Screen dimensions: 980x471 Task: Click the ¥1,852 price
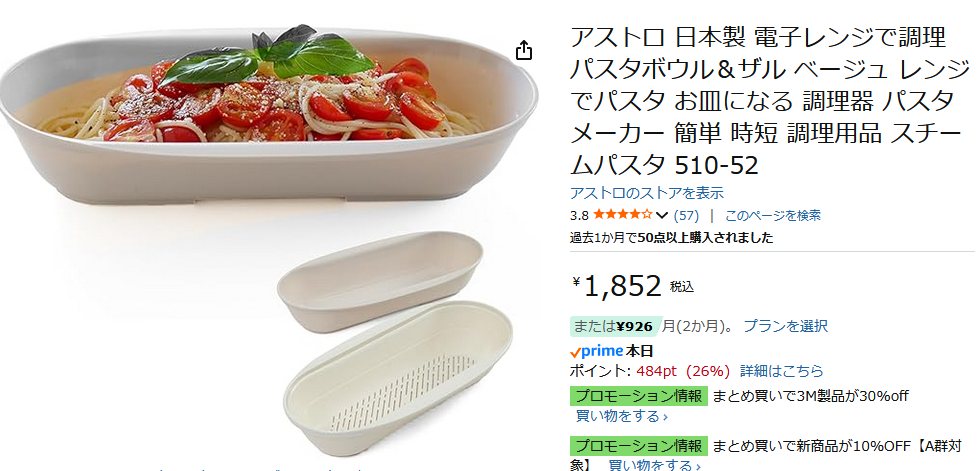(x=622, y=287)
